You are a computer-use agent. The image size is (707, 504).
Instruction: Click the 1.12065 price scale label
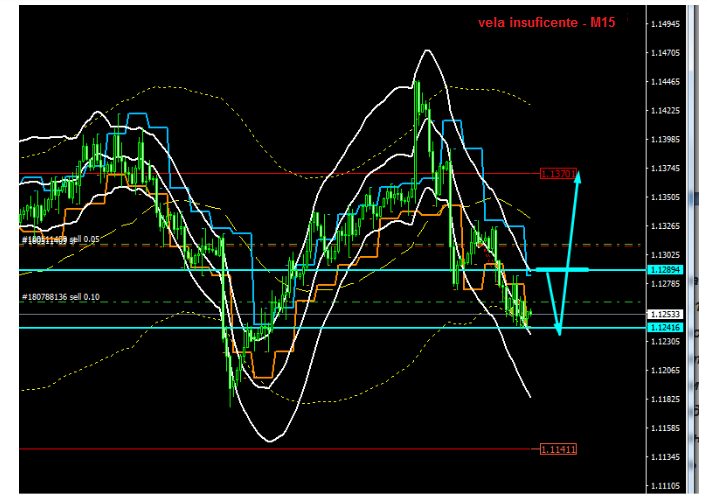click(x=665, y=371)
